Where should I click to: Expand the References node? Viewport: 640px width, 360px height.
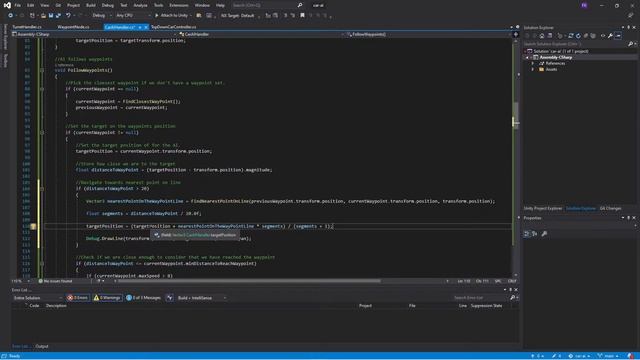pyautogui.click(x=533, y=63)
